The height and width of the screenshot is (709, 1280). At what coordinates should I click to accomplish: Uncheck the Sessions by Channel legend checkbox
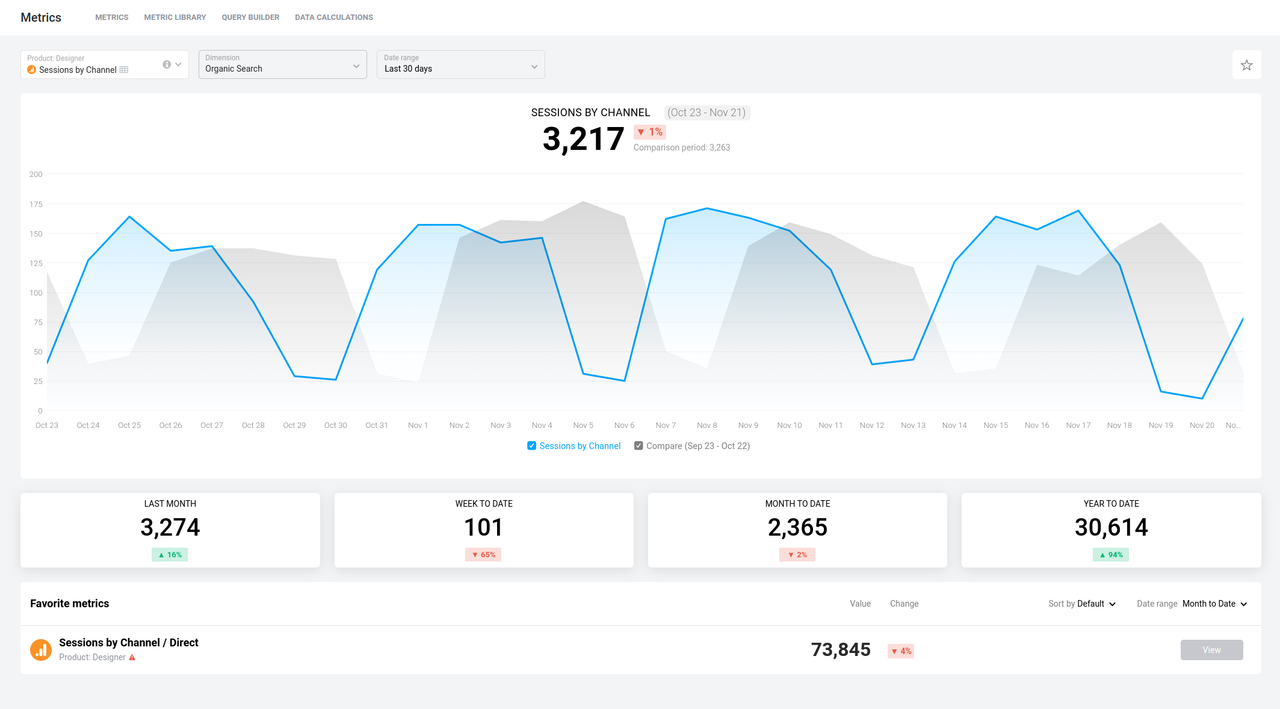(x=531, y=445)
